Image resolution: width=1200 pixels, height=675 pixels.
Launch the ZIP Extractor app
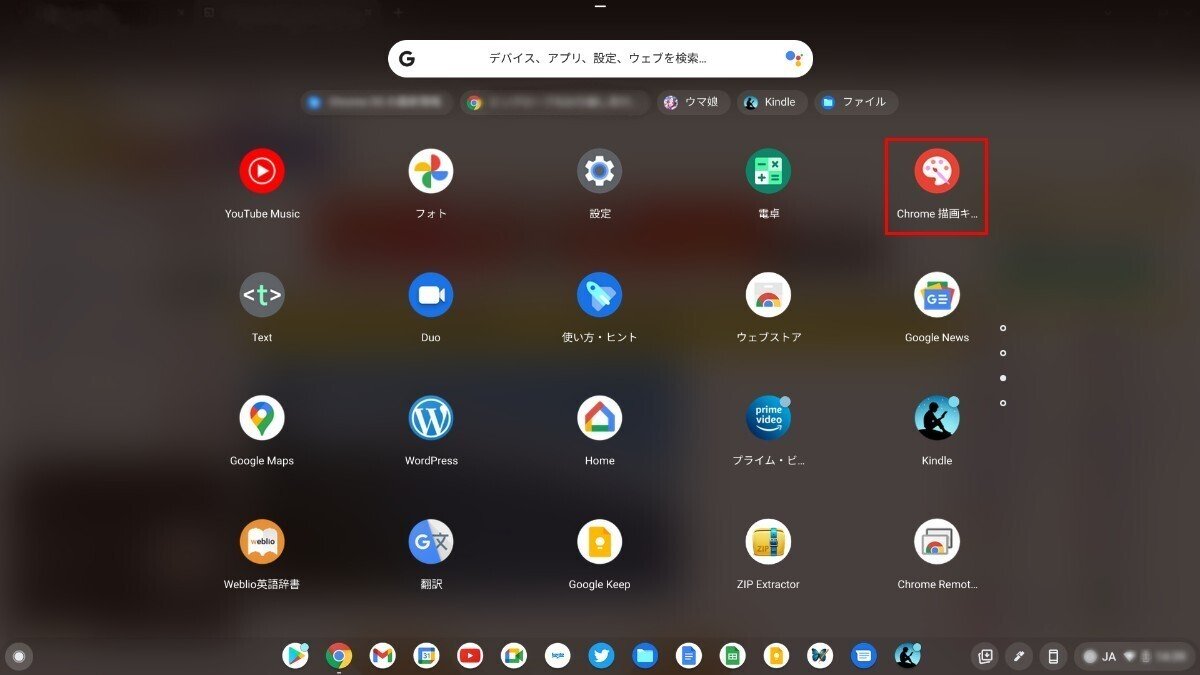point(768,542)
